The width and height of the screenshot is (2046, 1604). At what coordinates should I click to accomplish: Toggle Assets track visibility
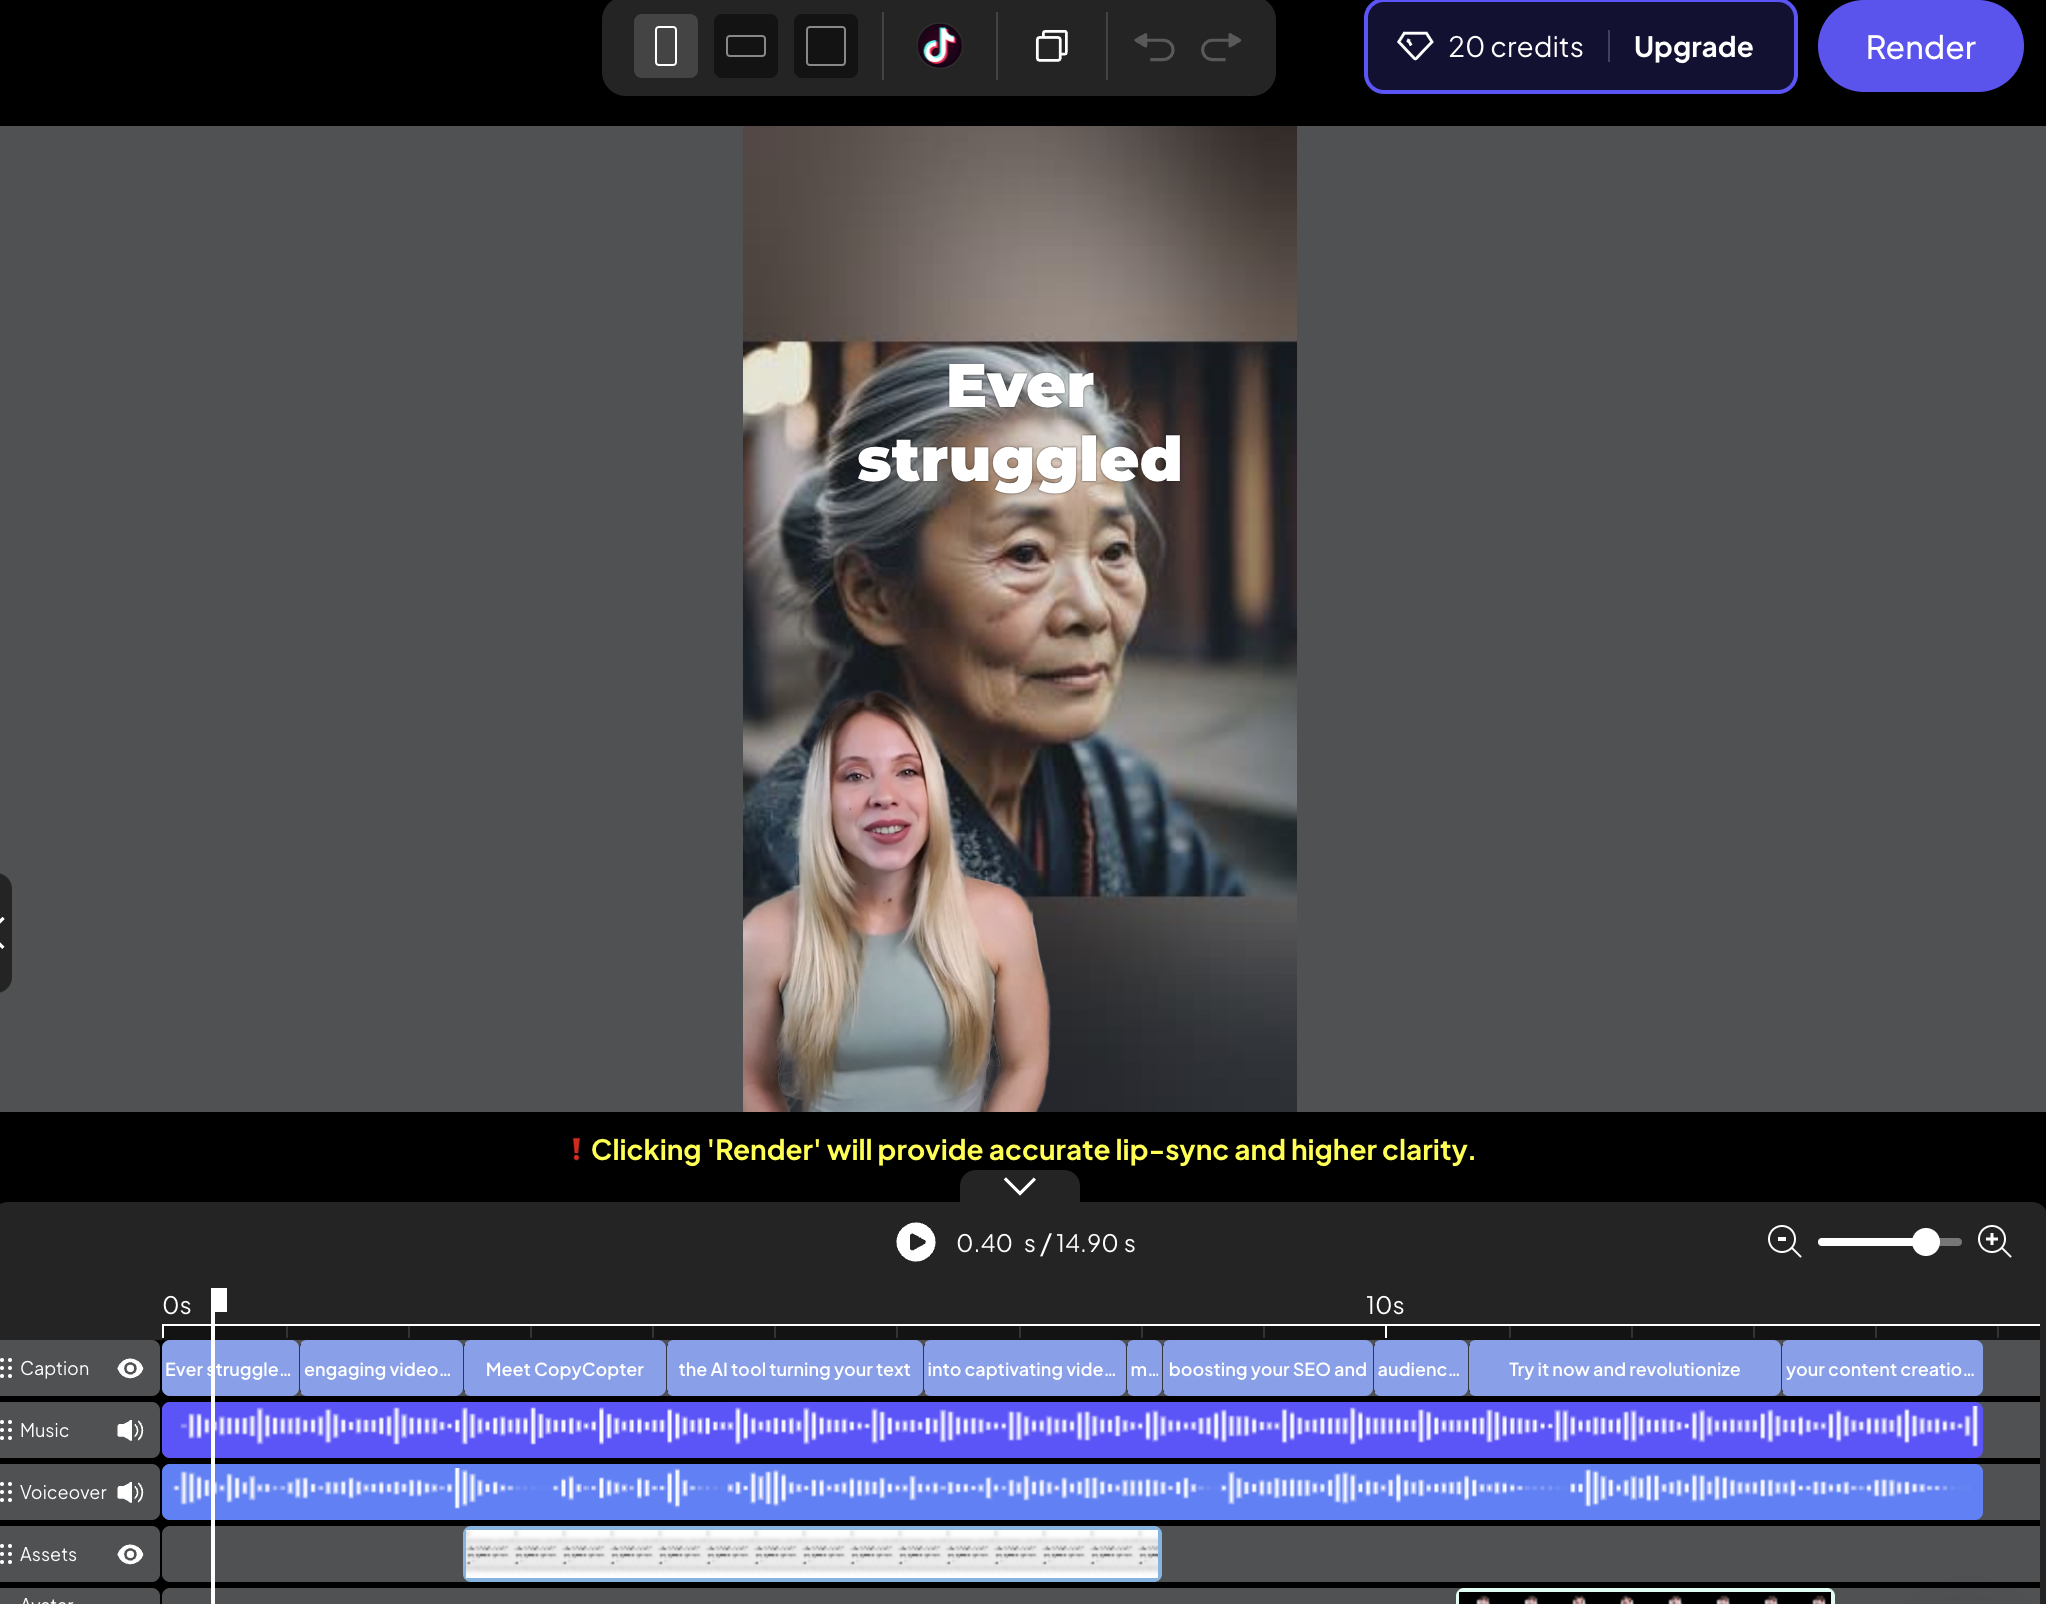click(131, 1554)
